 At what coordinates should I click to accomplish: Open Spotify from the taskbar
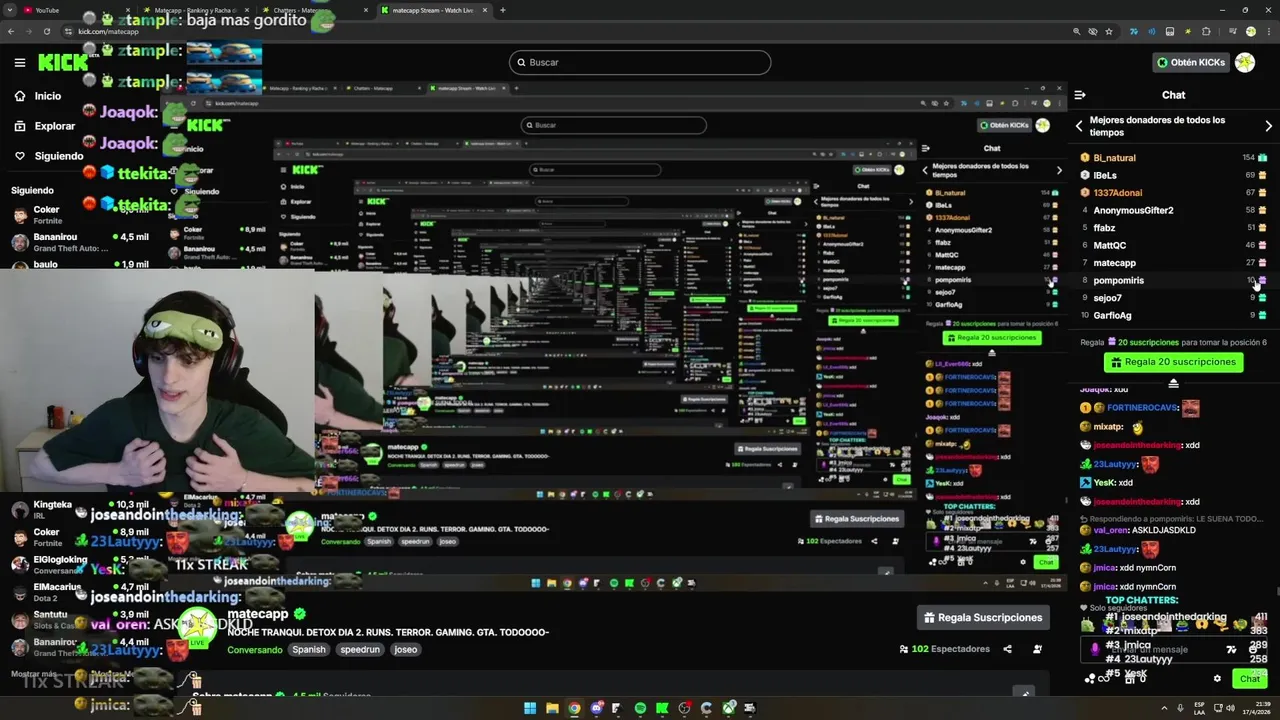(x=640, y=708)
